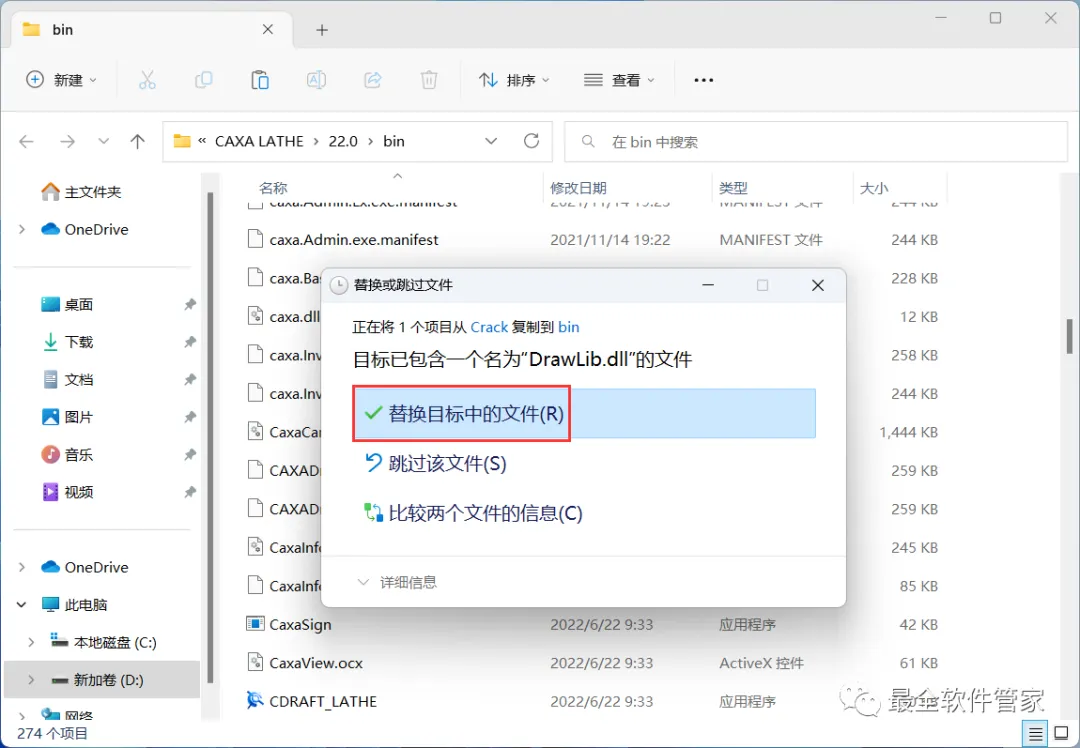Switch to large thumbnails view icon
Image resolution: width=1080 pixels, height=748 pixels.
coord(1061,734)
